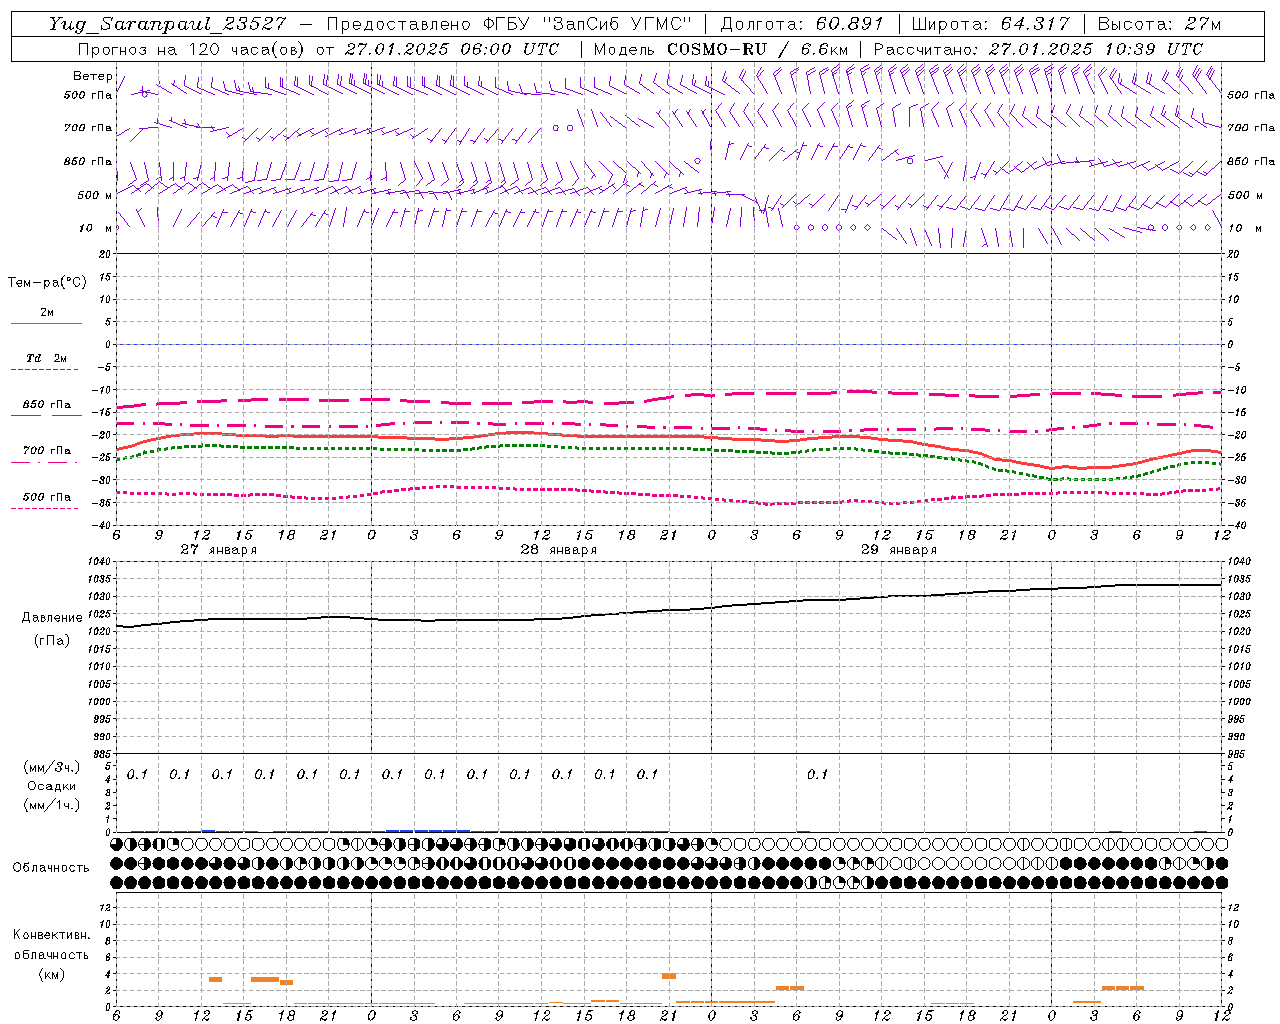The height and width of the screenshot is (1024, 1280).
Task: Click the 'Тем-ра(°C)' temperature panel label
Action: (x=47, y=283)
